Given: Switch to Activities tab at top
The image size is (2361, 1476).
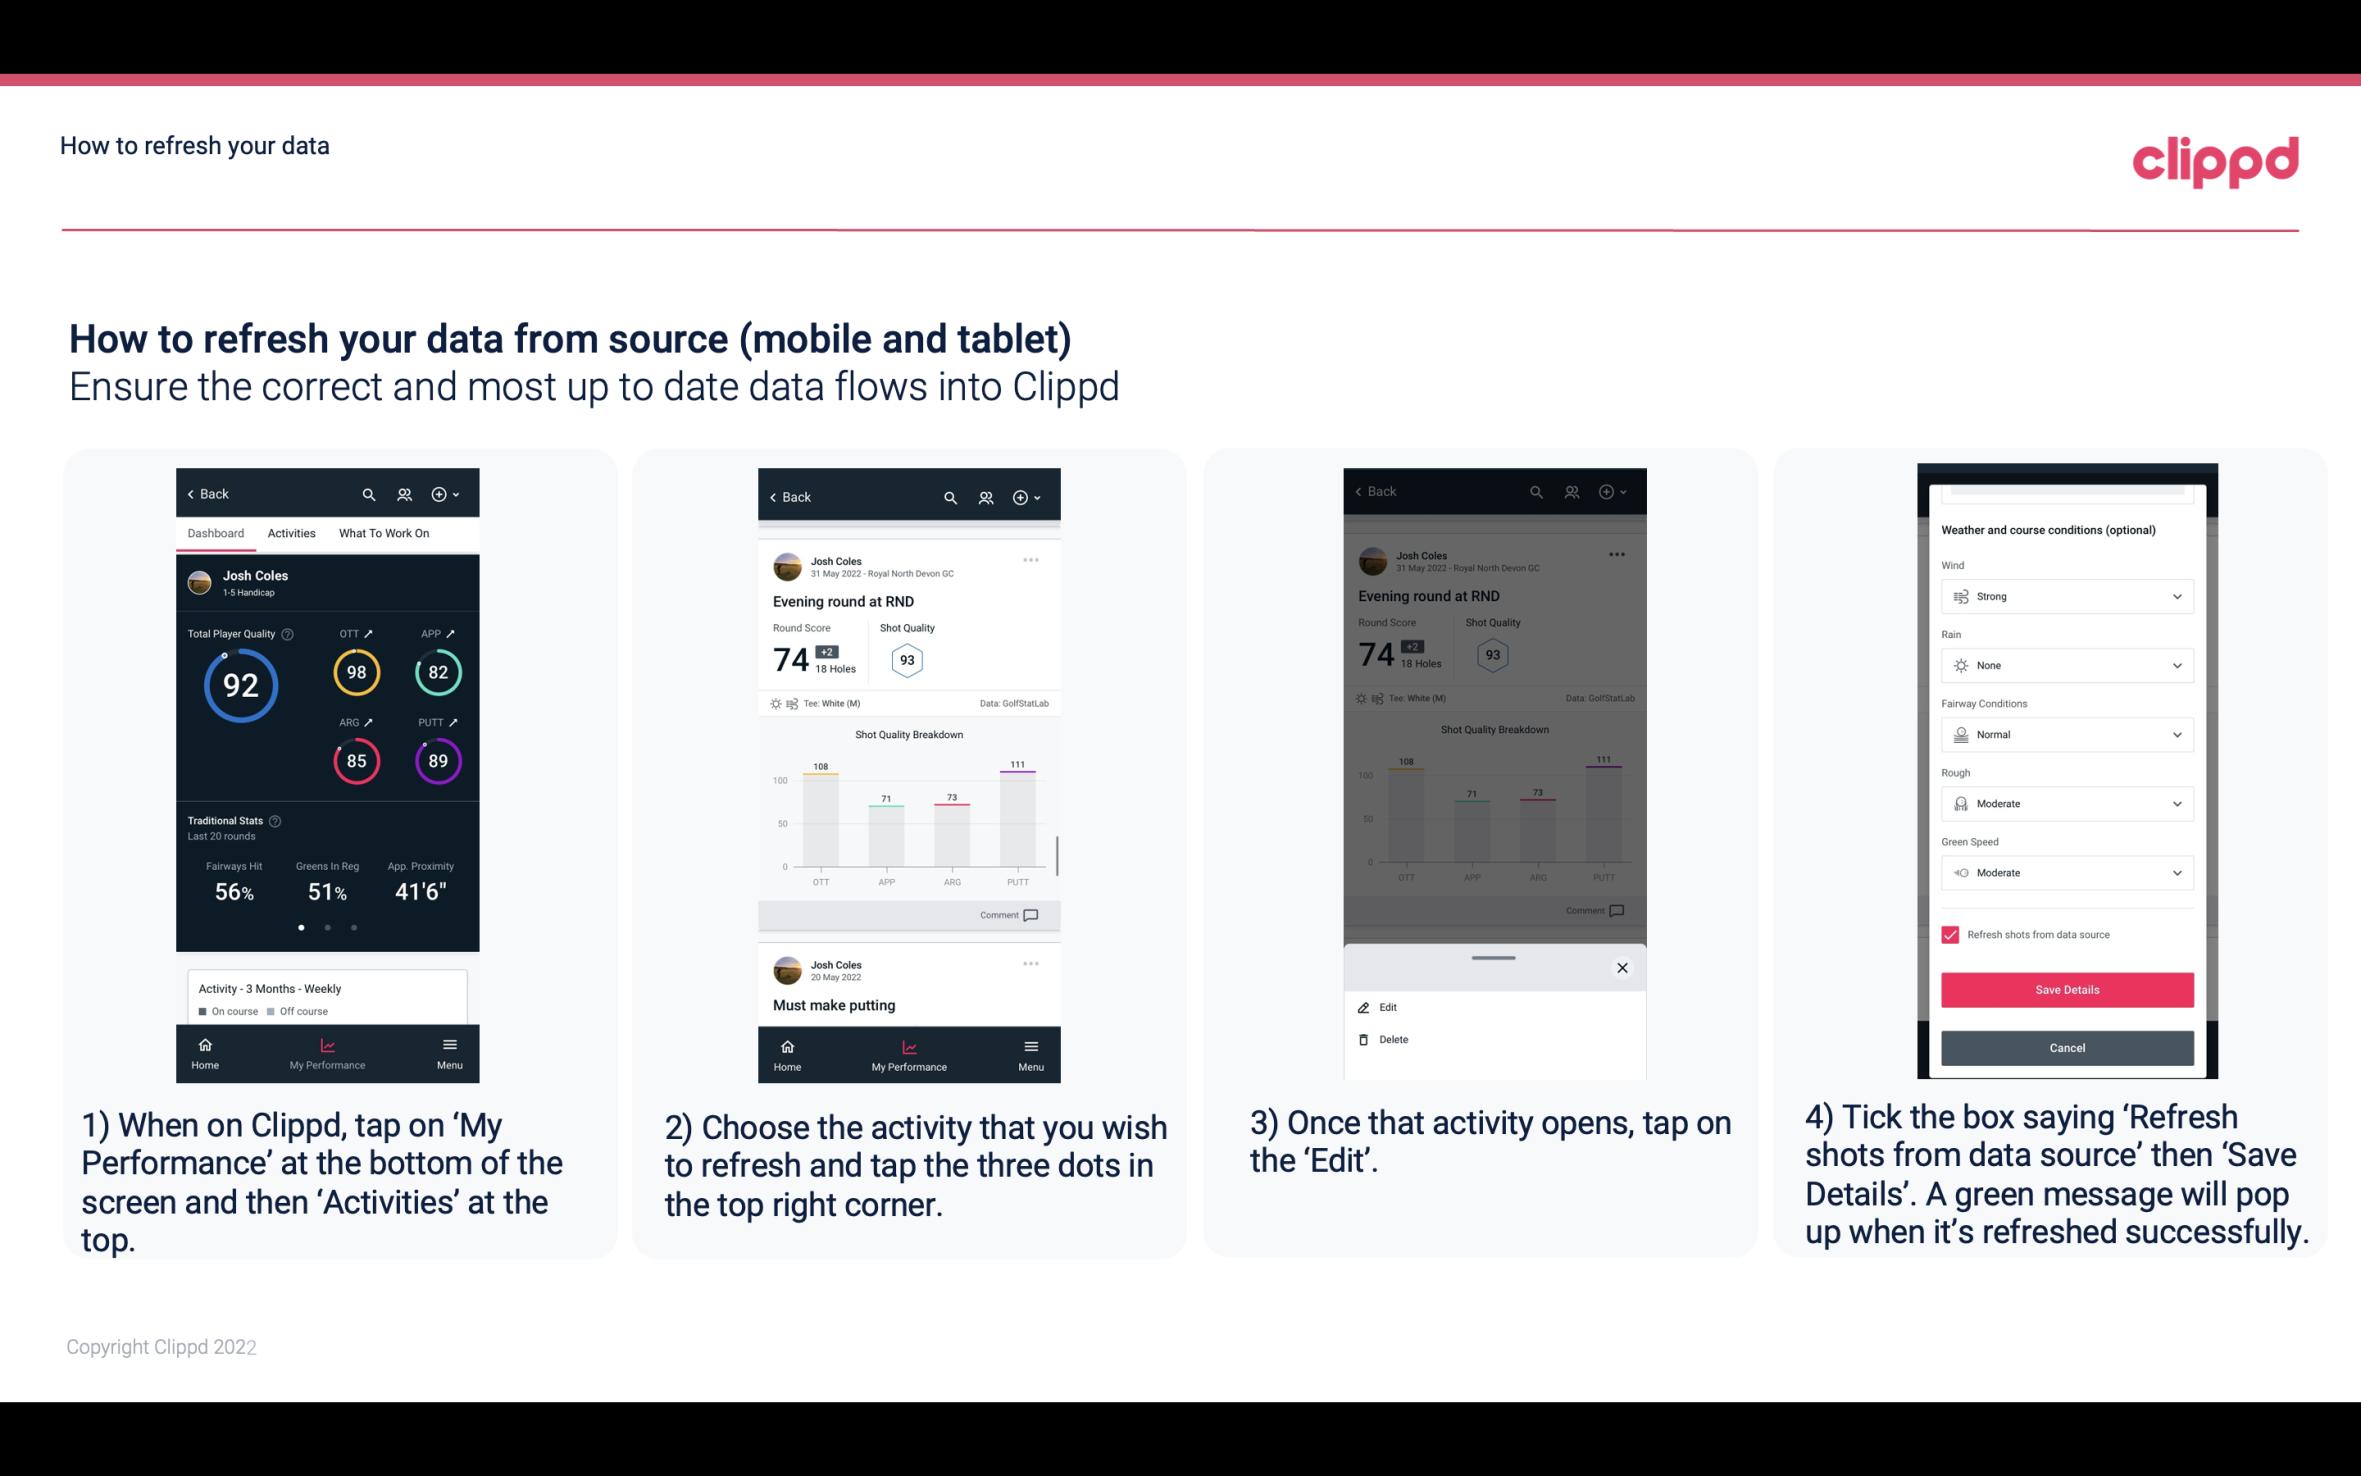Looking at the screenshot, I should (291, 534).
